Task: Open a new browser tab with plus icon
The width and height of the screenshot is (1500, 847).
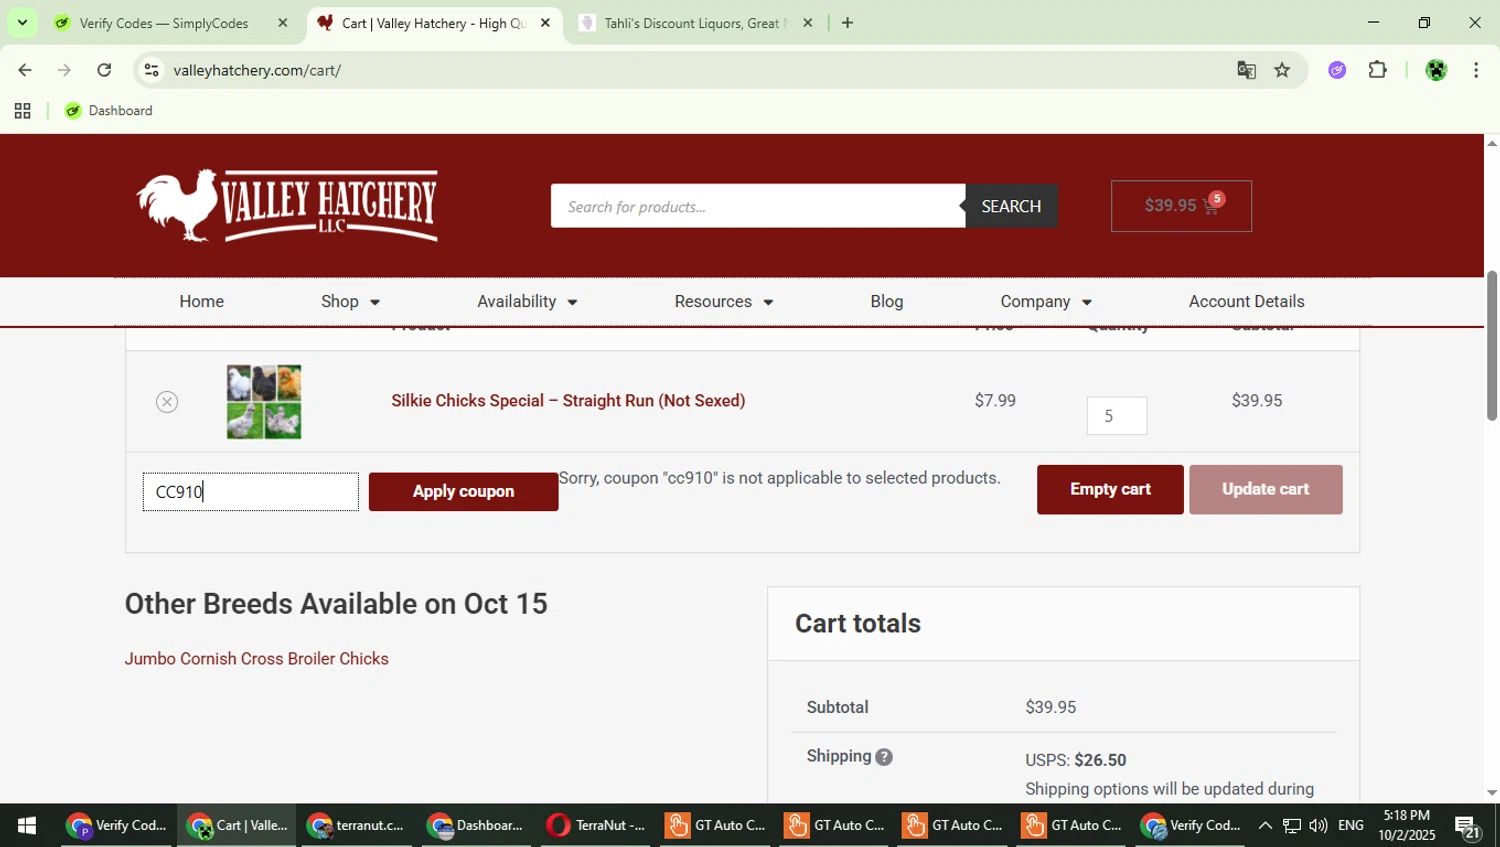Action: point(847,23)
